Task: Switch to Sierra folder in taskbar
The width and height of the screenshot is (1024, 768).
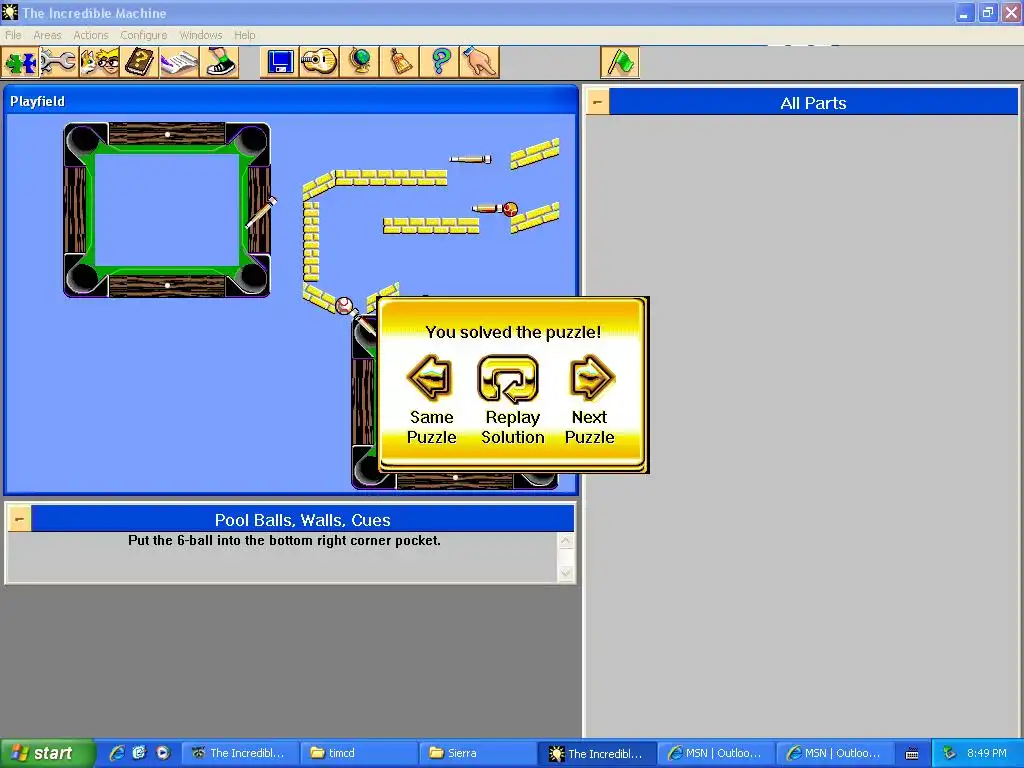Action: point(478,753)
